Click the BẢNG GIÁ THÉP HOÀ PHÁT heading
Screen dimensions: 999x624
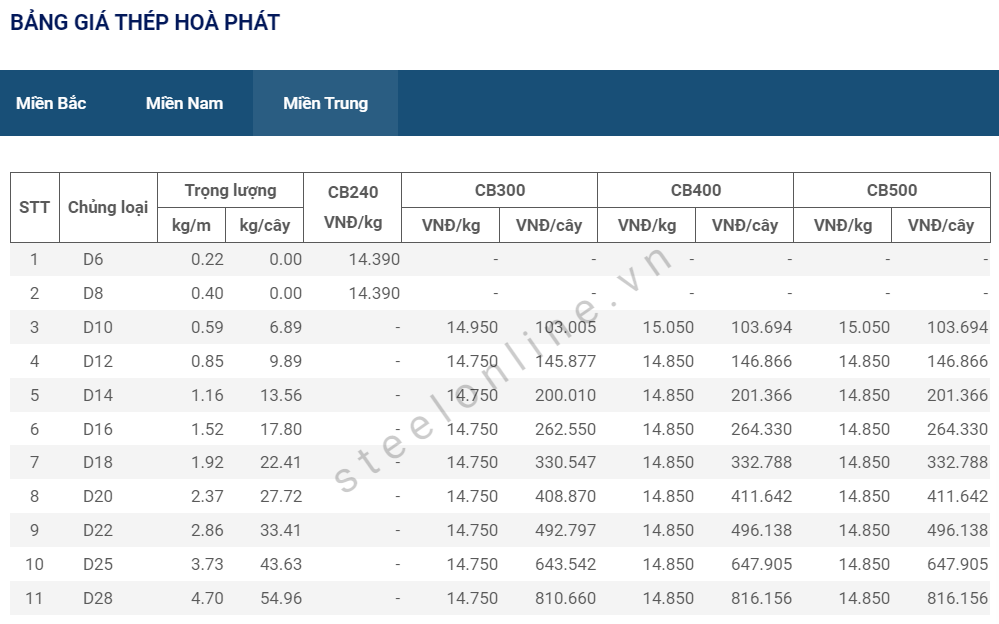click(x=145, y=22)
